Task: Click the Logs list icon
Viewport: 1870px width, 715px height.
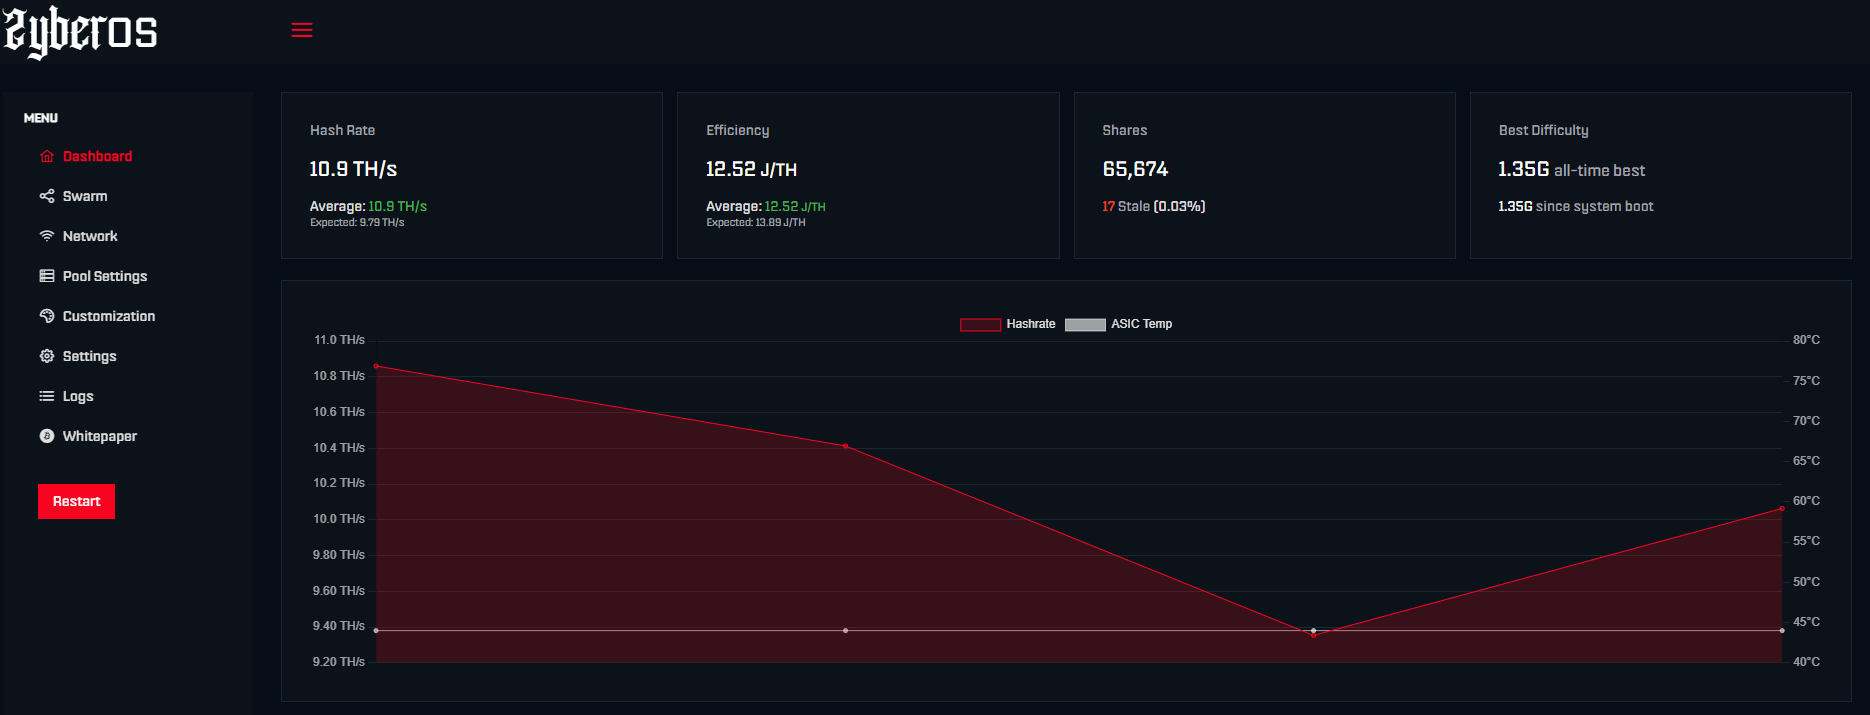Action: click(47, 396)
